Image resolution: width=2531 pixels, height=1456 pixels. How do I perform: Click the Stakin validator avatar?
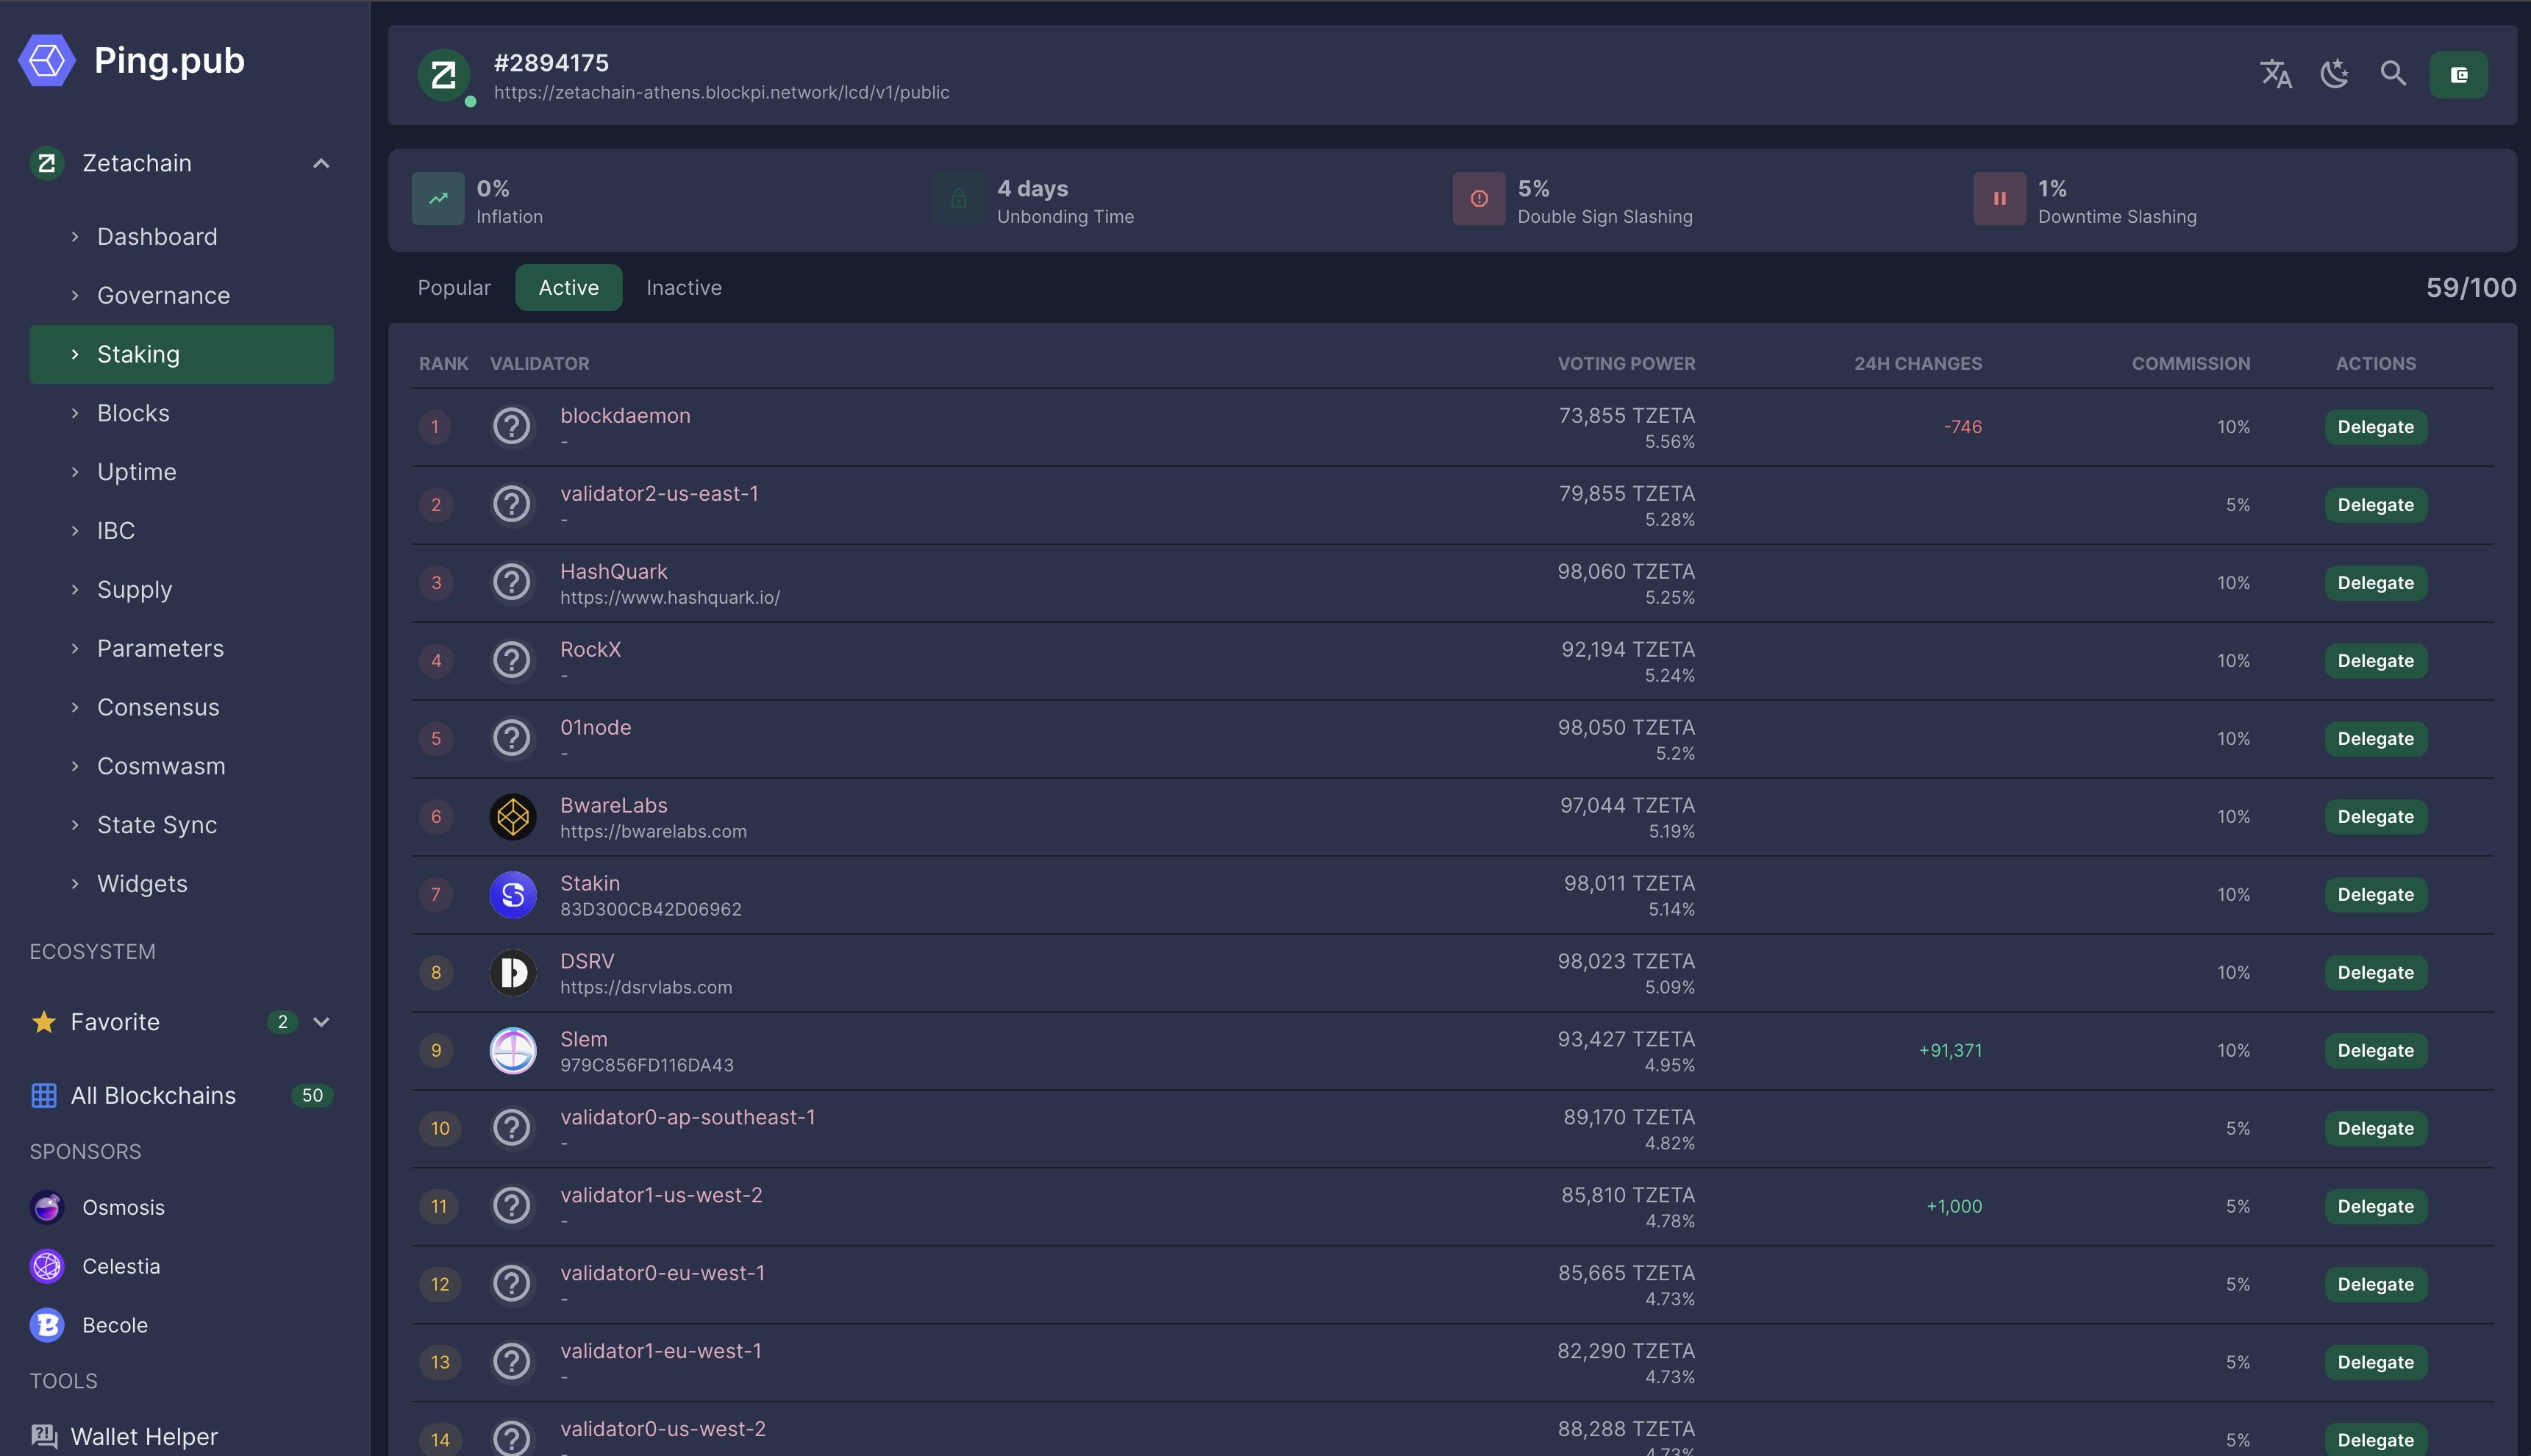point(513,895)
